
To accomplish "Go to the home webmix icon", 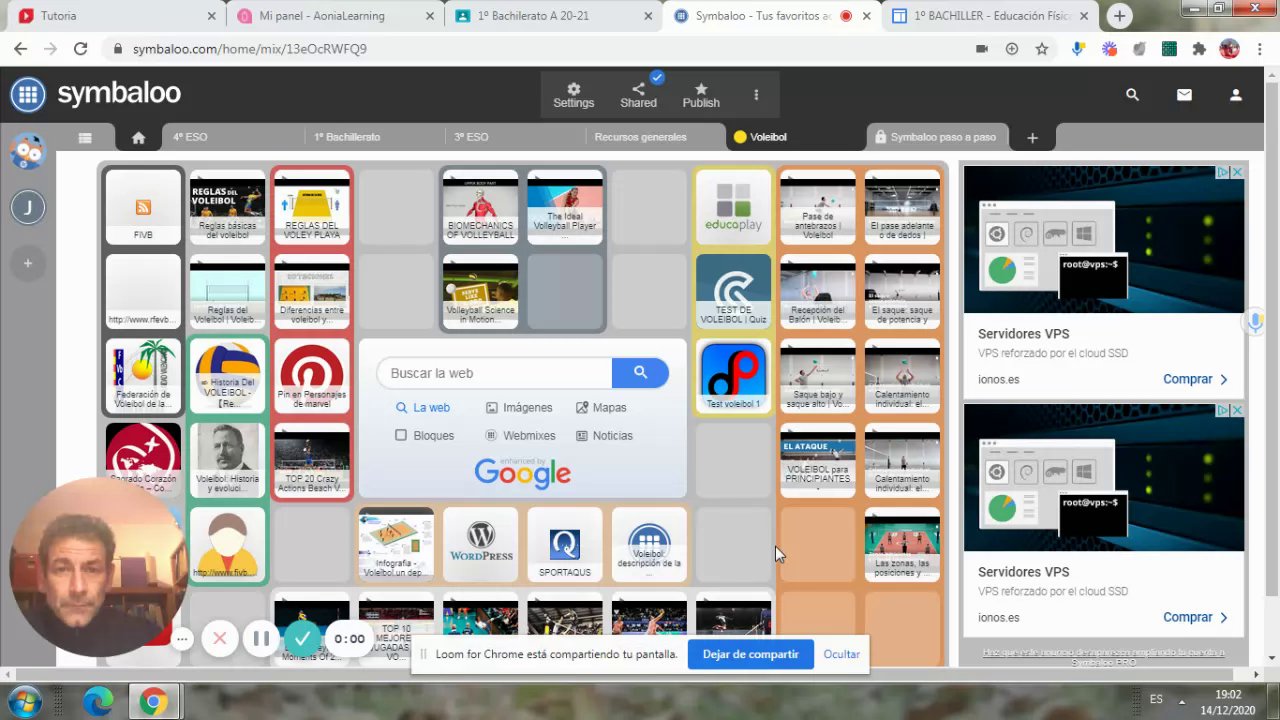I will 139,137.
